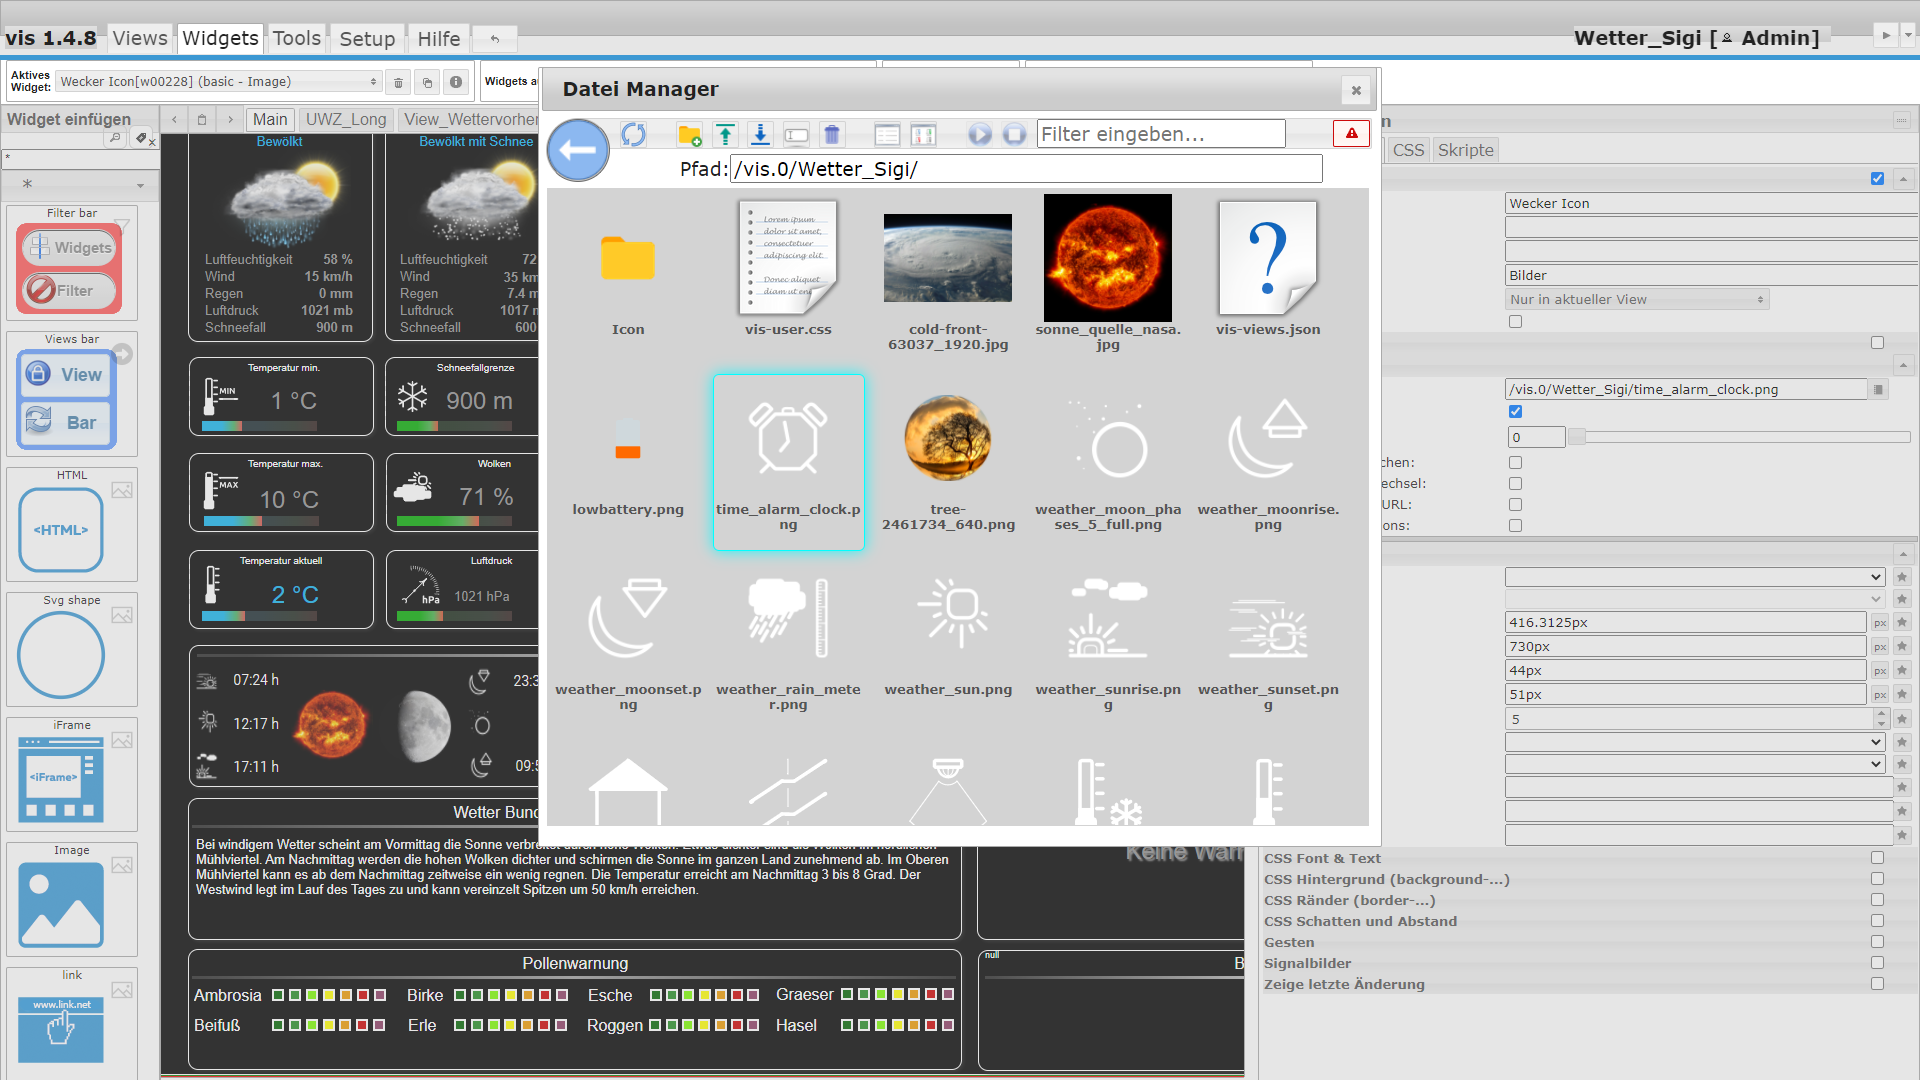The image size is (1920, 1080).
Task: Open the Skripte tab
Action: click(x=1465, y=150)
